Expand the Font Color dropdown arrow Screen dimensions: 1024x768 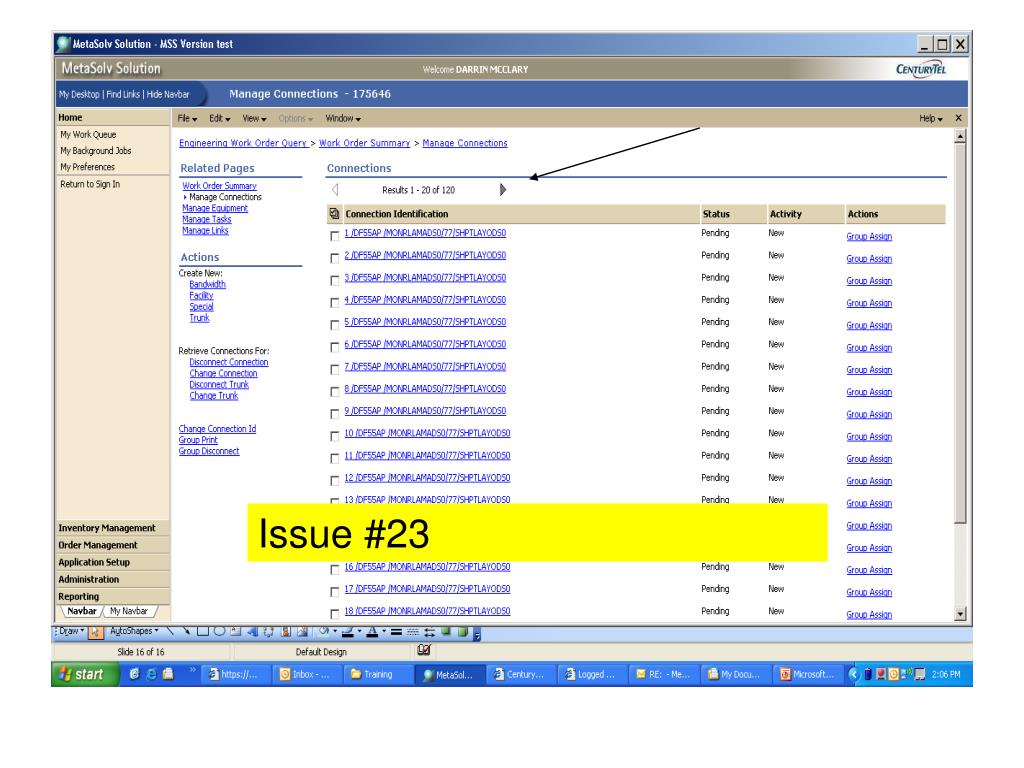pos(384,632)
